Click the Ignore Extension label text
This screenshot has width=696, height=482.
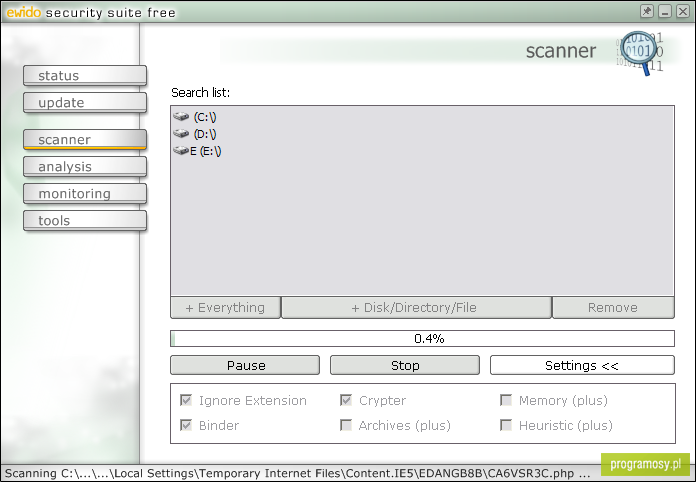253,400
